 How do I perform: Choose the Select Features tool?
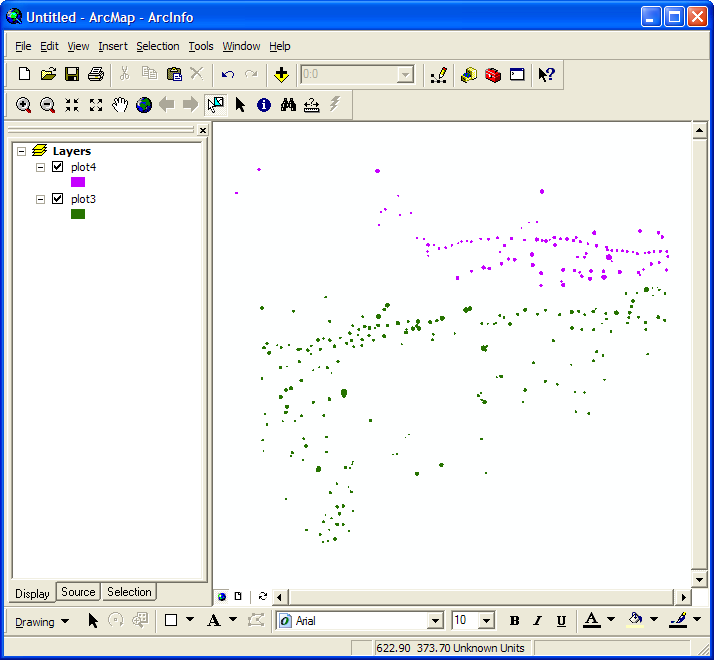pyautogui.click(x=216, y=105)
